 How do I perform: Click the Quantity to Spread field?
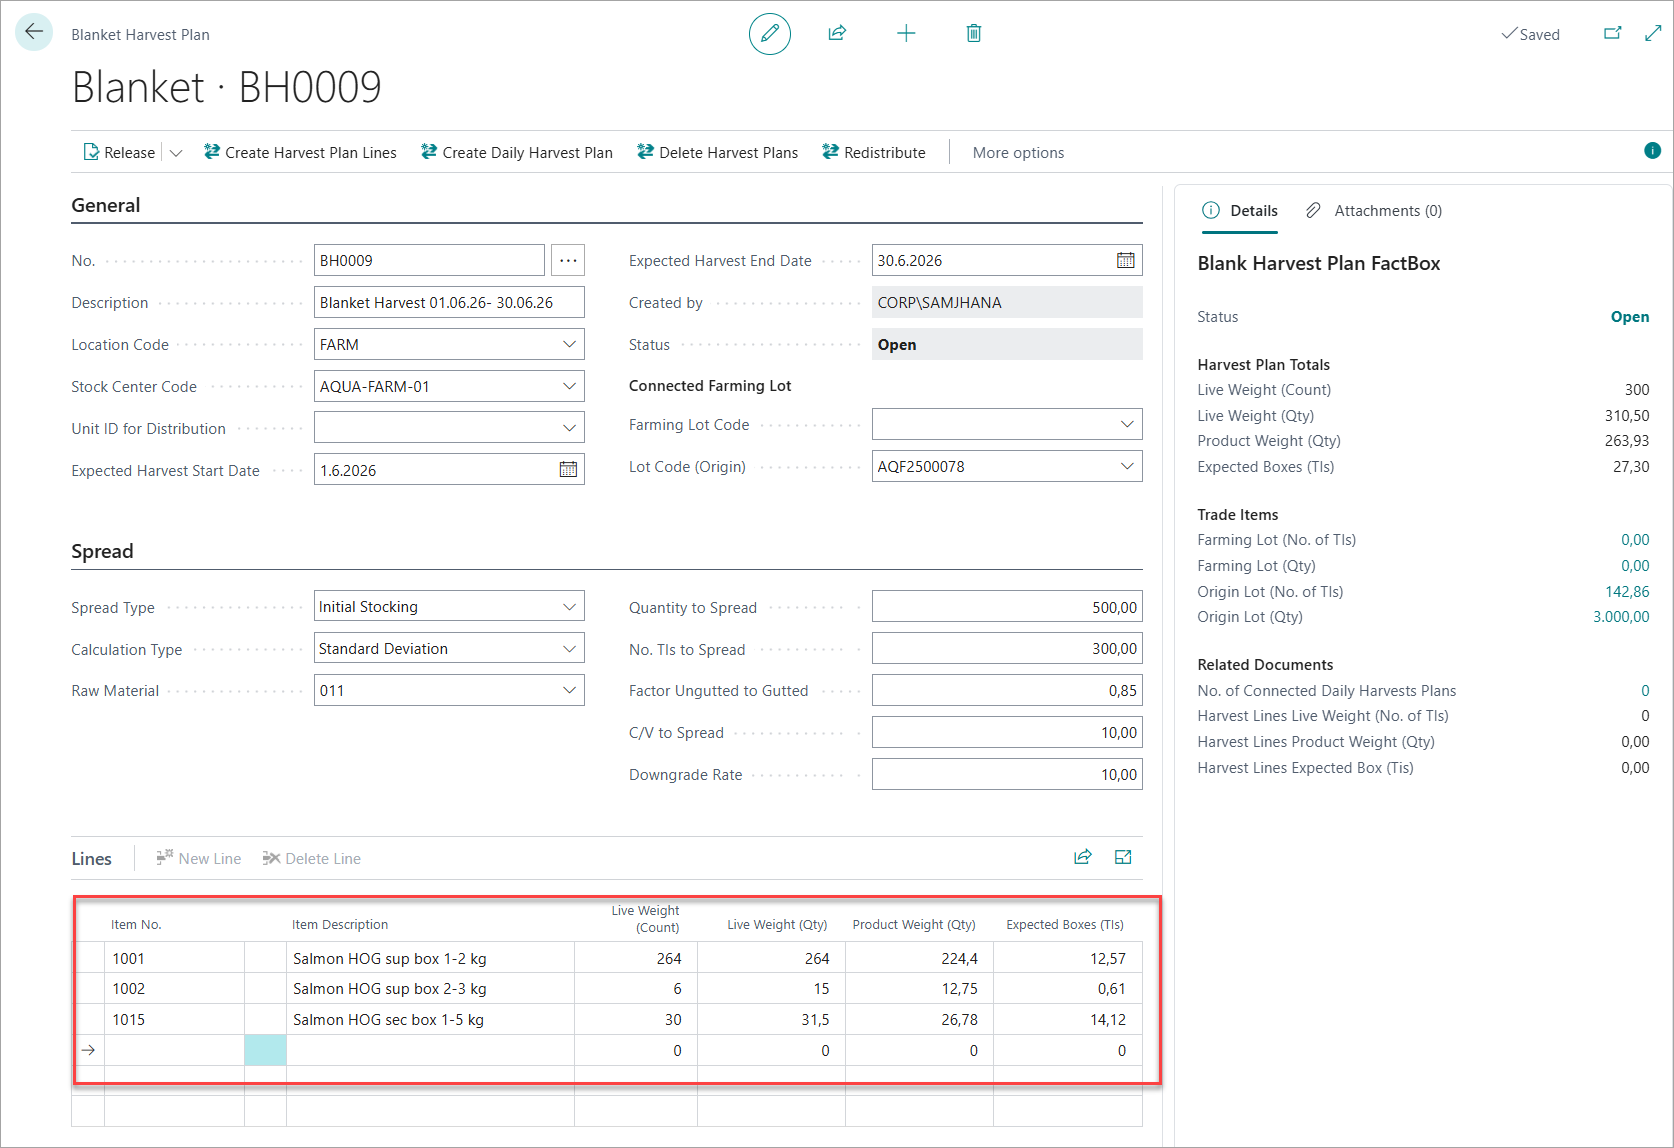click(1007, 607)
